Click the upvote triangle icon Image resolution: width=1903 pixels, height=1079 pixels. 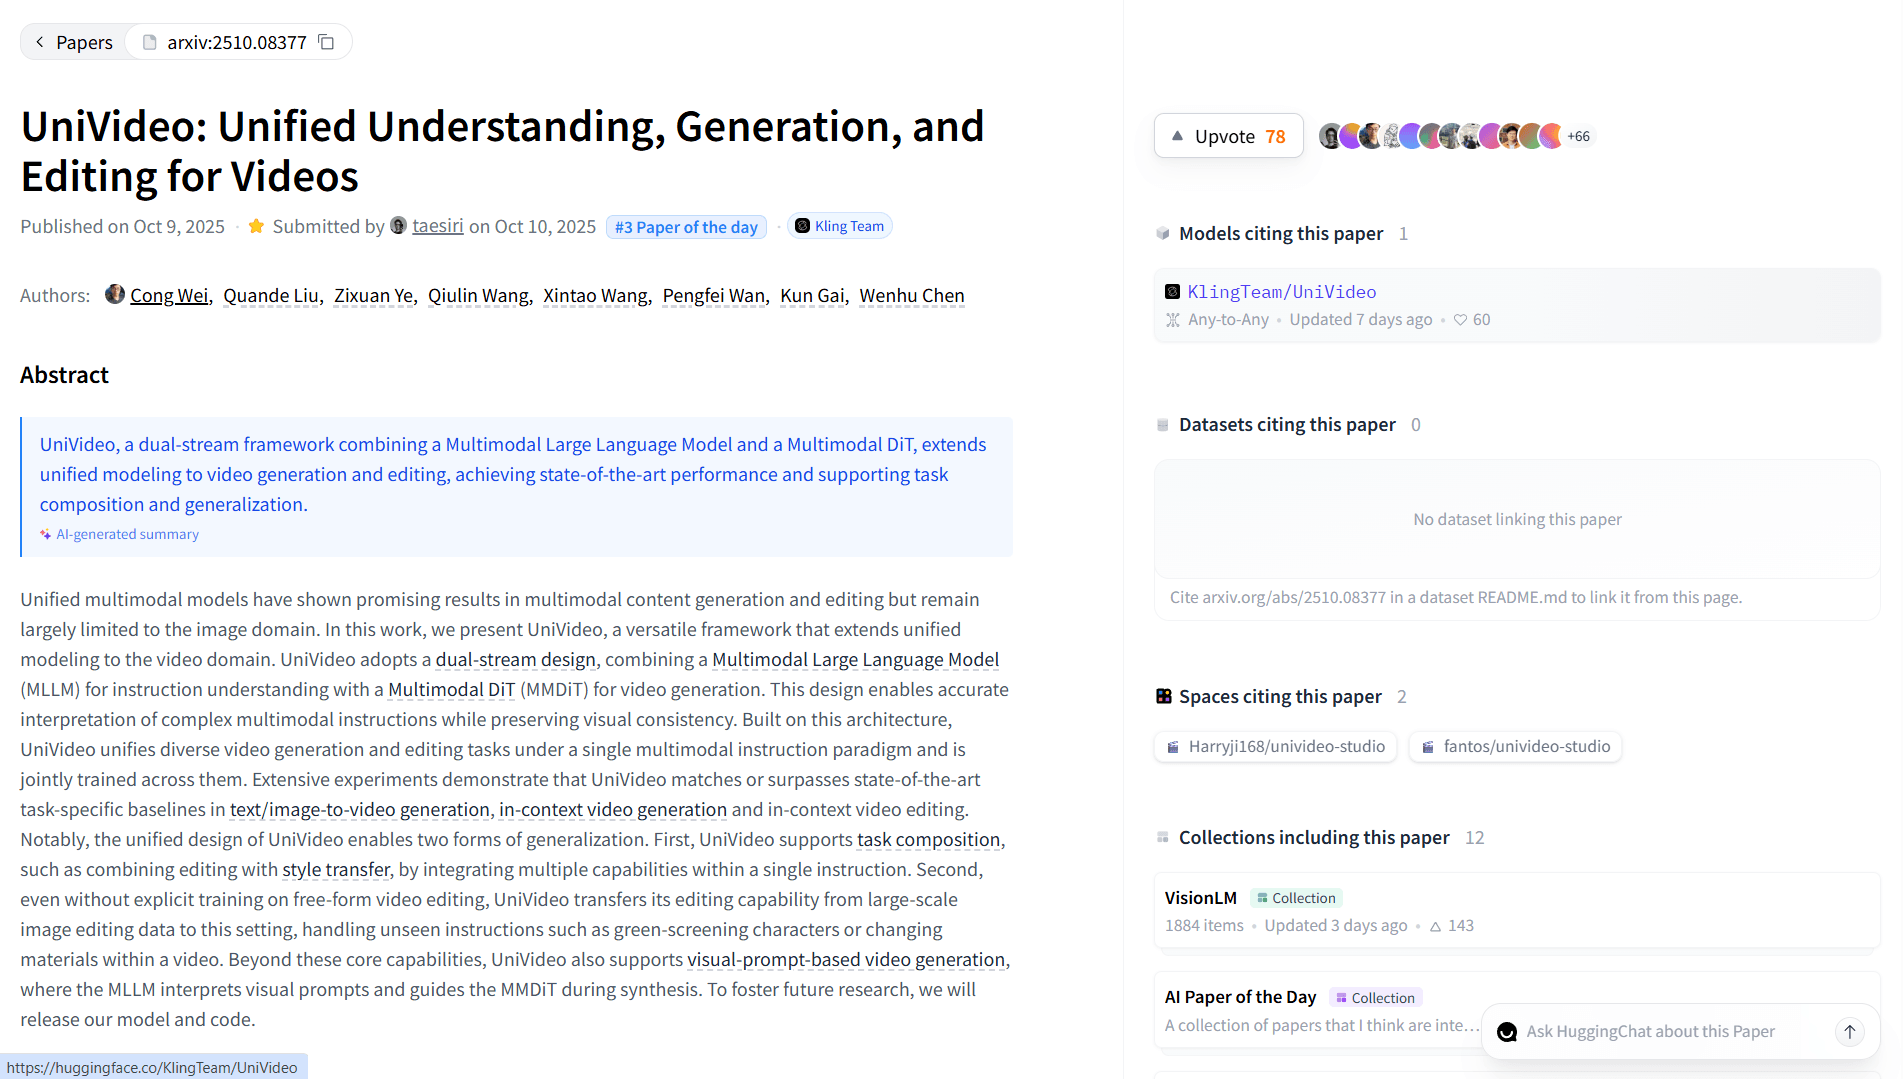click(1177, 136)
